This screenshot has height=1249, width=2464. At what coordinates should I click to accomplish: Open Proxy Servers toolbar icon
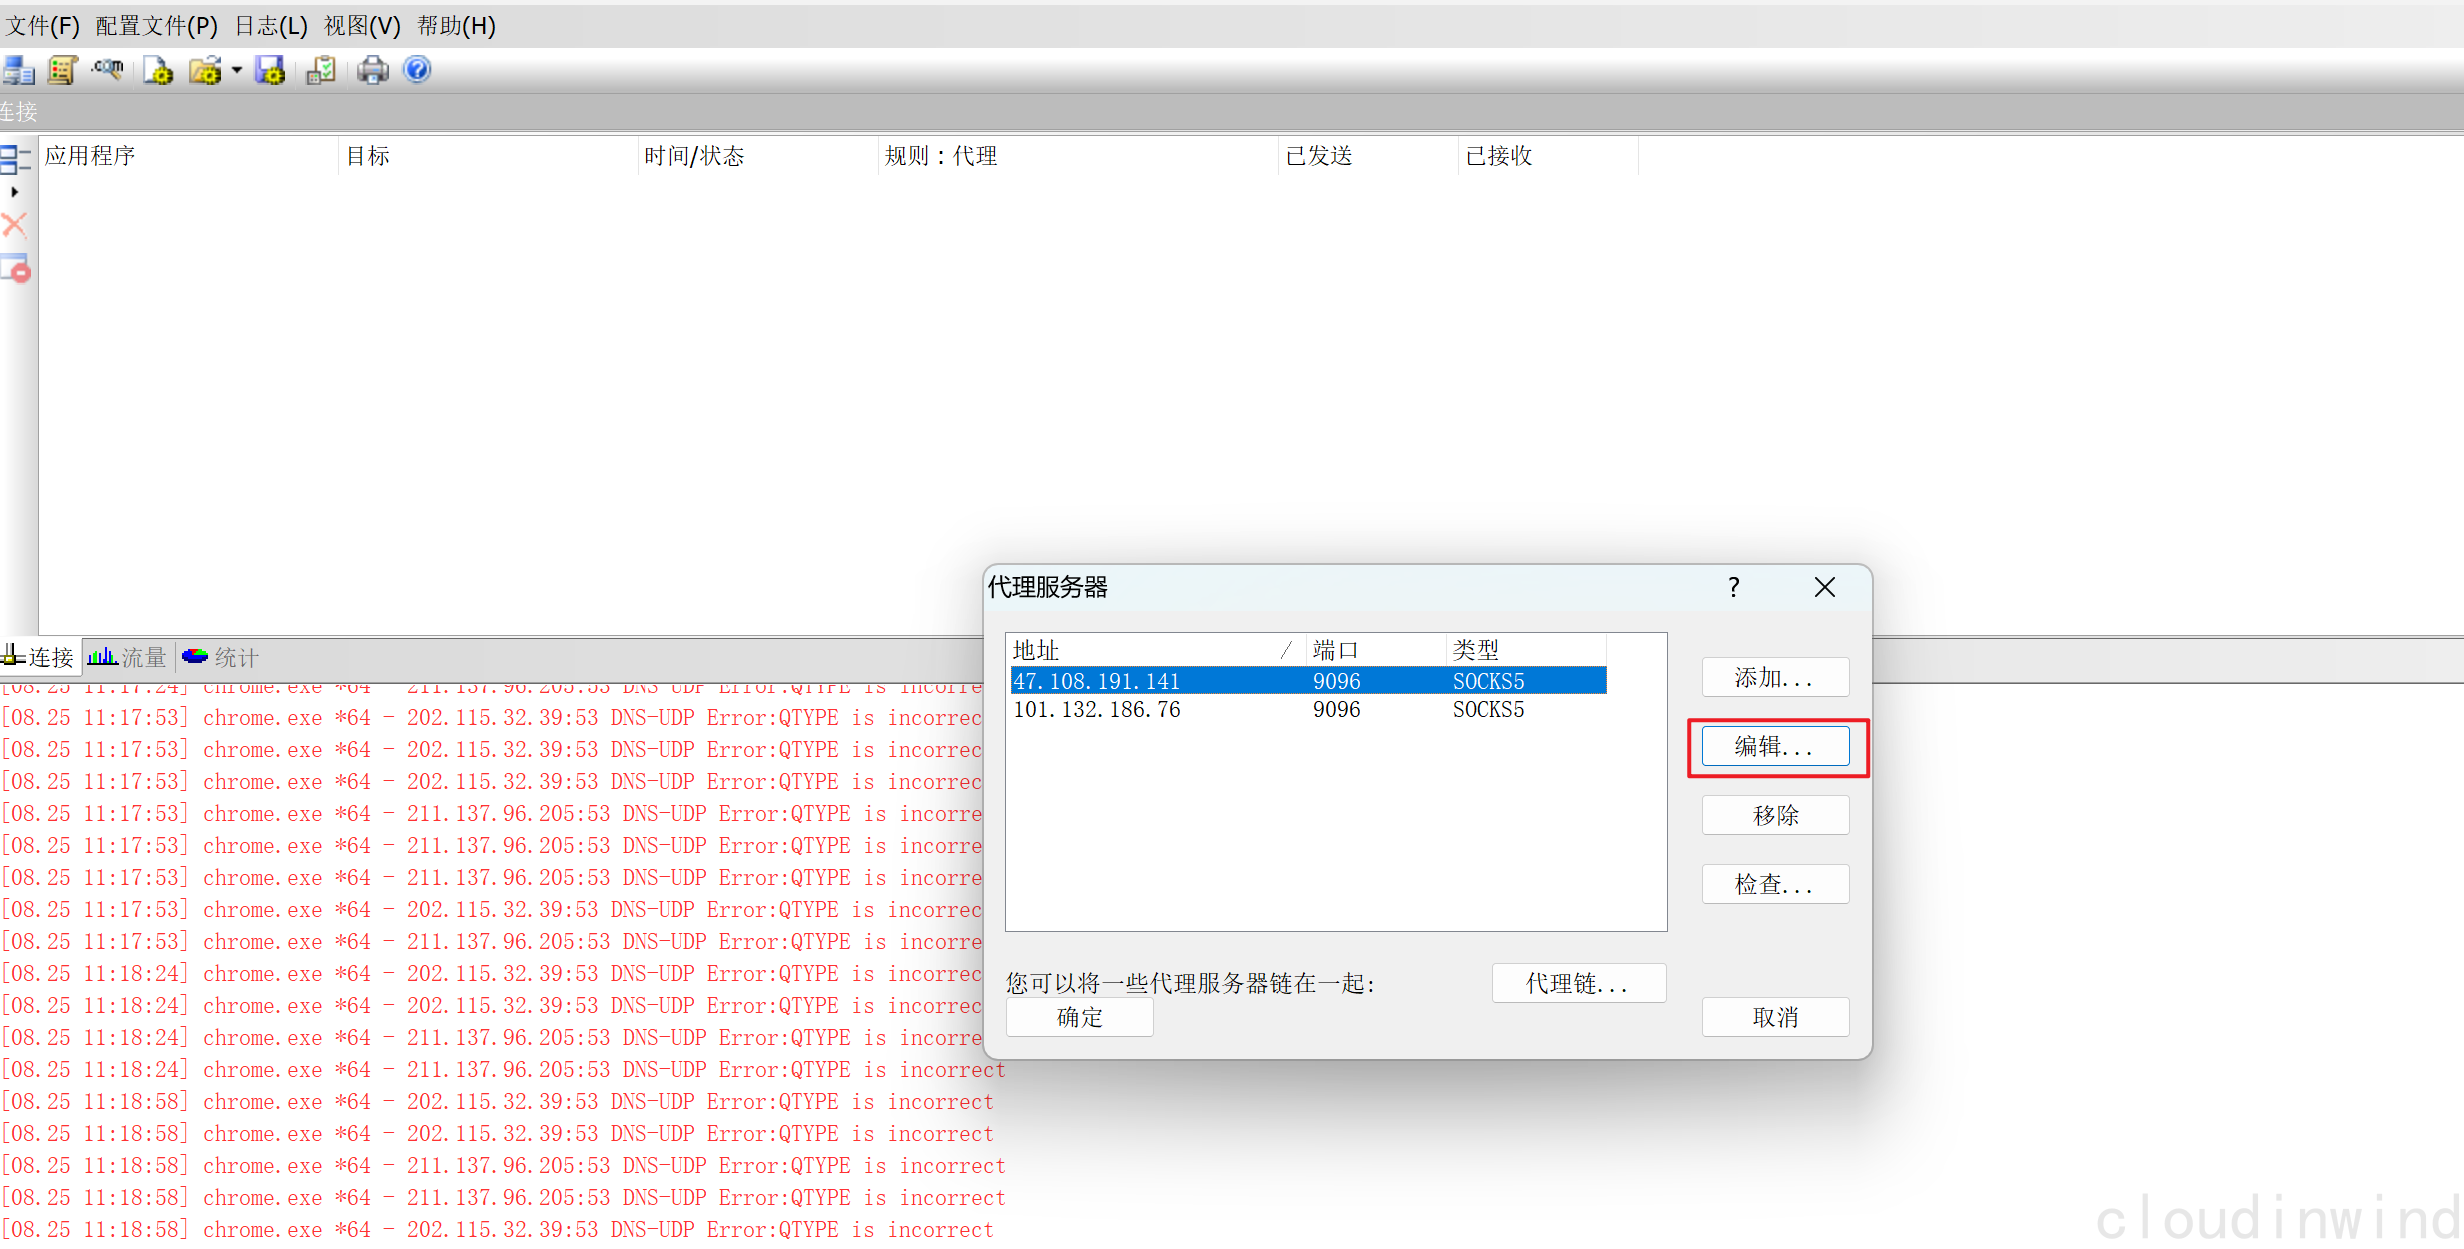coord(18,70)
